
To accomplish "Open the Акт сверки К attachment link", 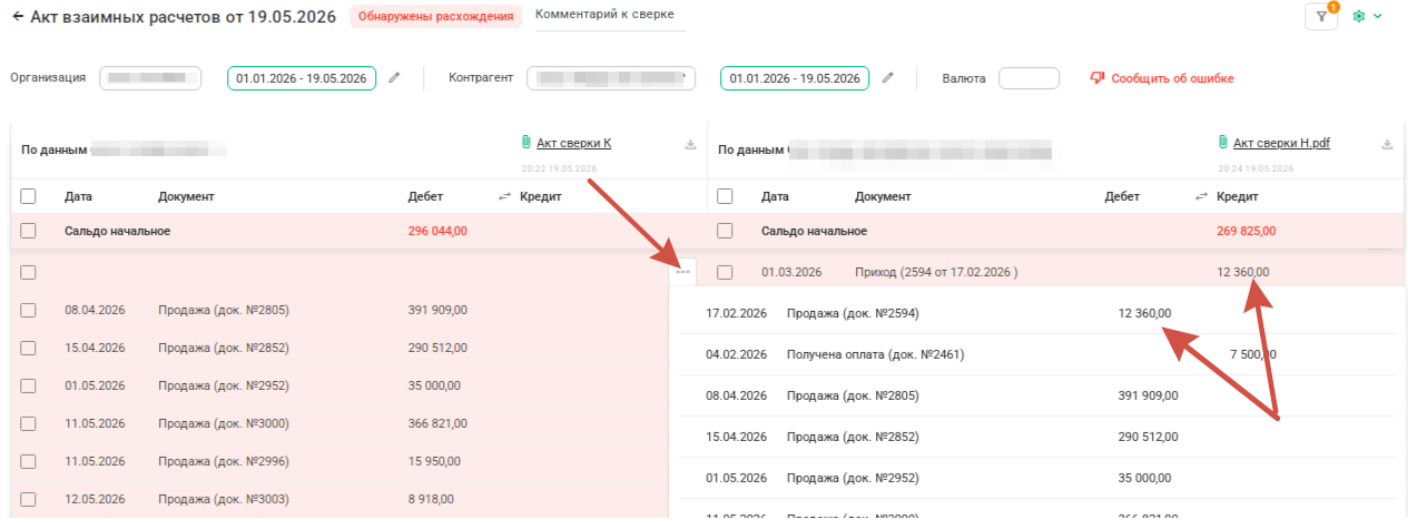I will (574, 143).
